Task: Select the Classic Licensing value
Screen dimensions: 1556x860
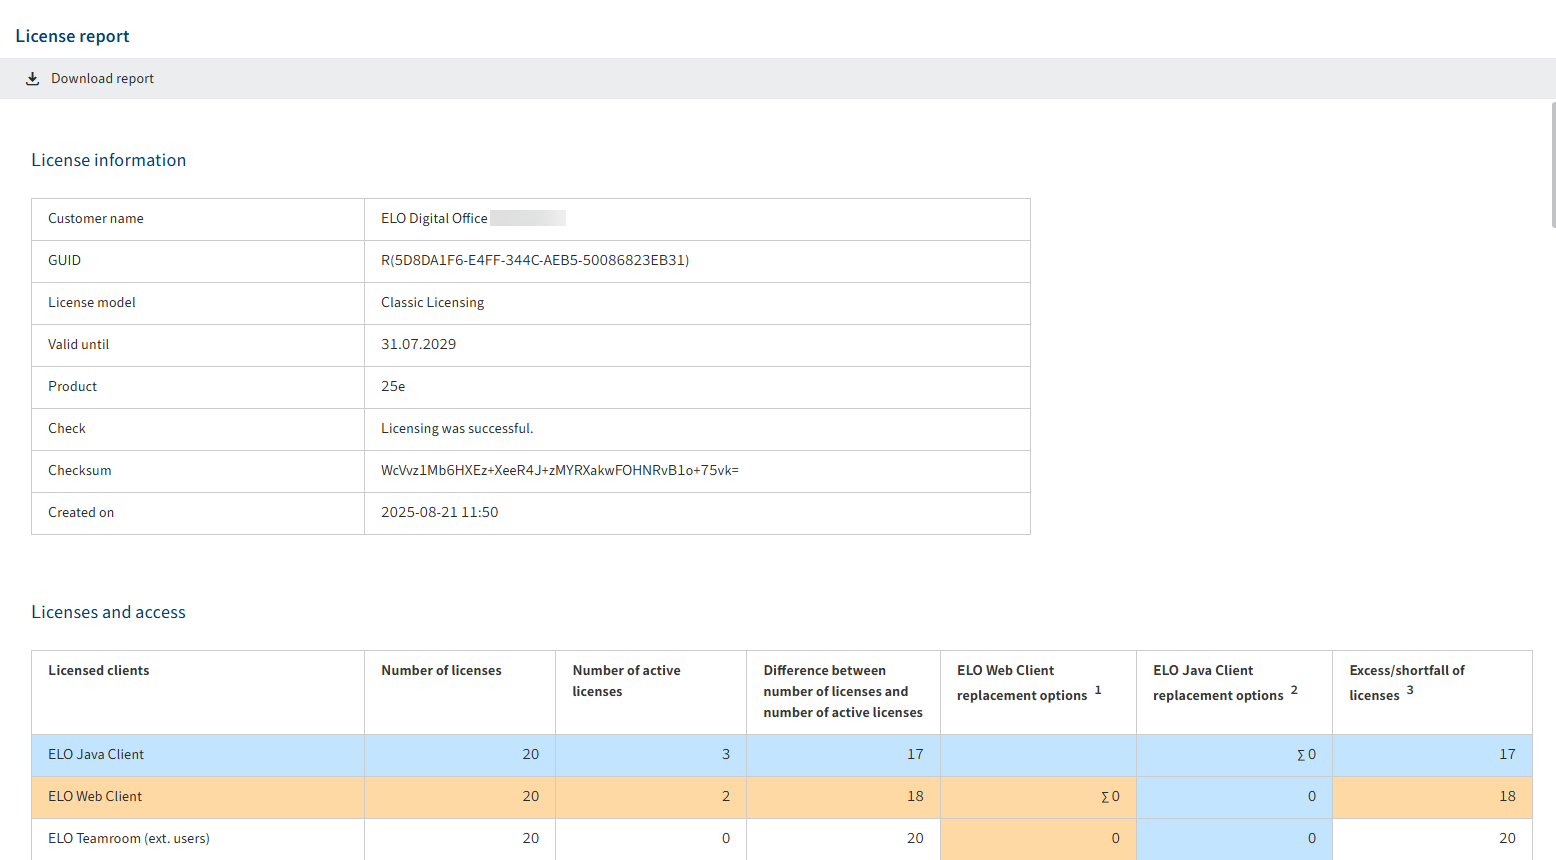Action: pyautogui.click(x=432, y=303)
